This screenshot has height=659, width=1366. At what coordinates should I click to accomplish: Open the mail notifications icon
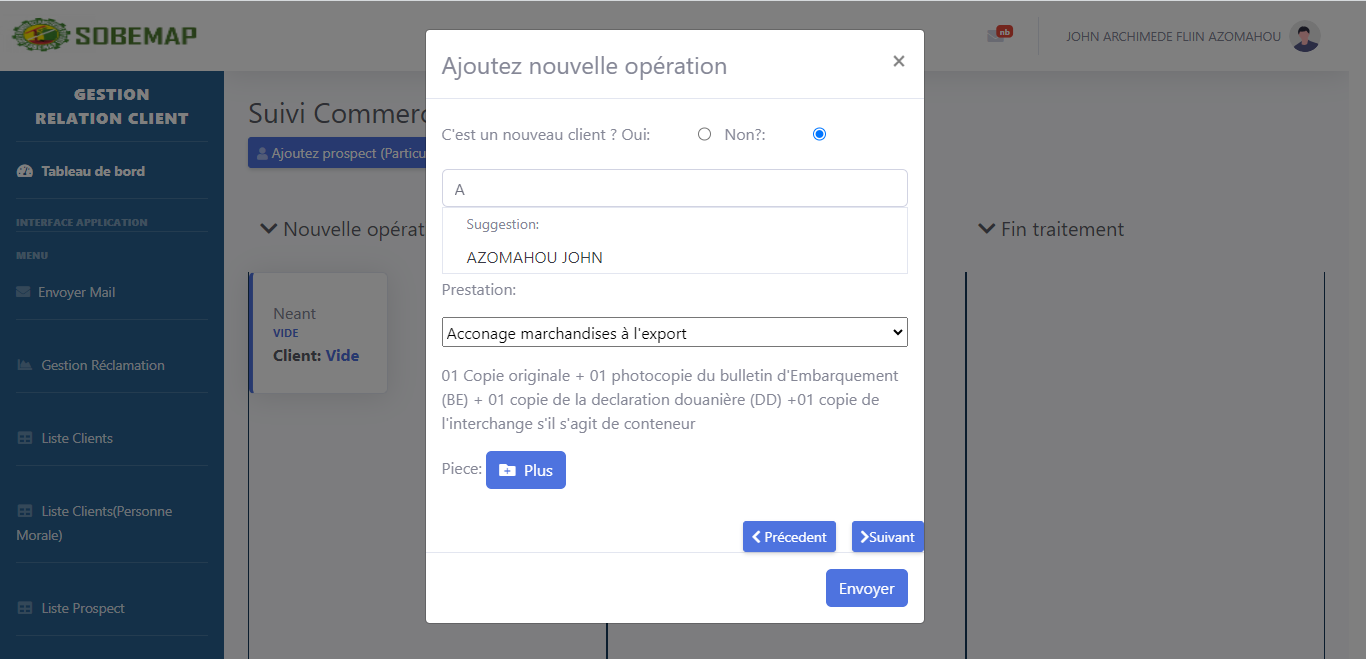997,36
